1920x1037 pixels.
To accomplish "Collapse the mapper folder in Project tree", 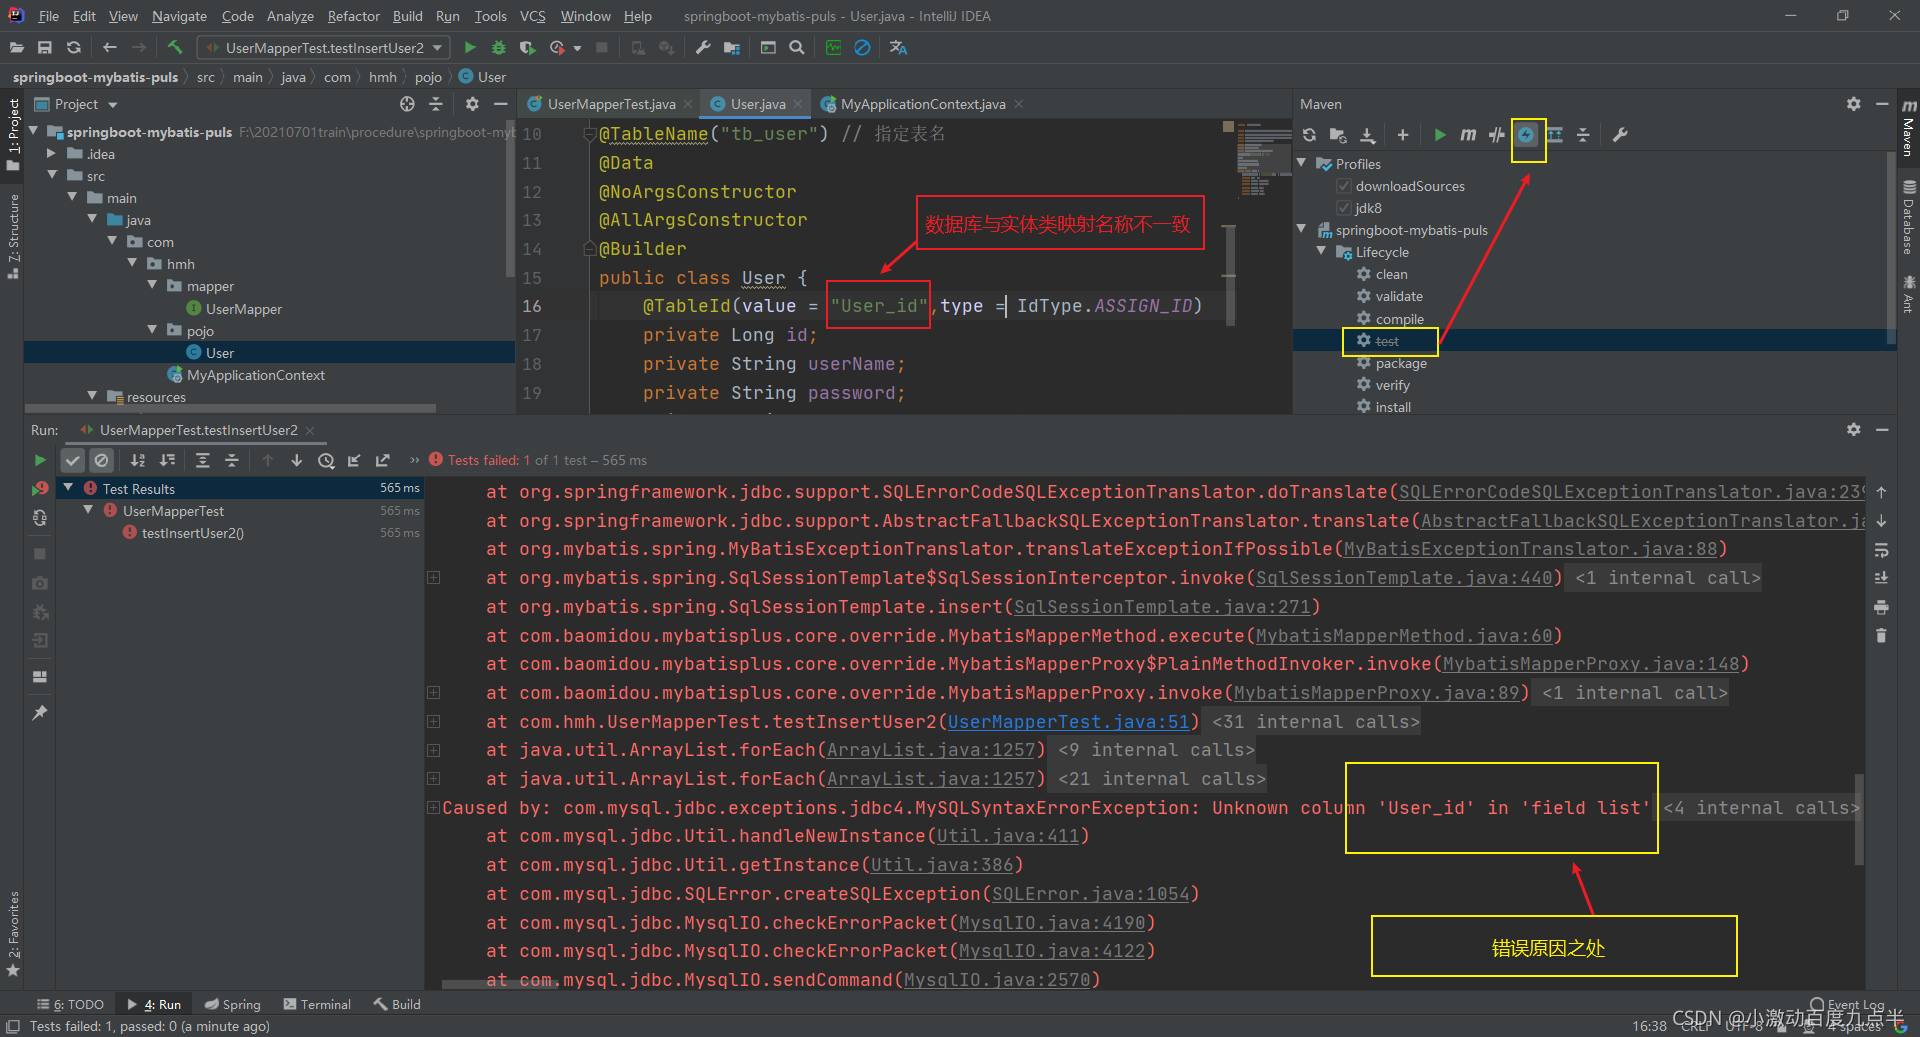I will (x=152, y=285).
